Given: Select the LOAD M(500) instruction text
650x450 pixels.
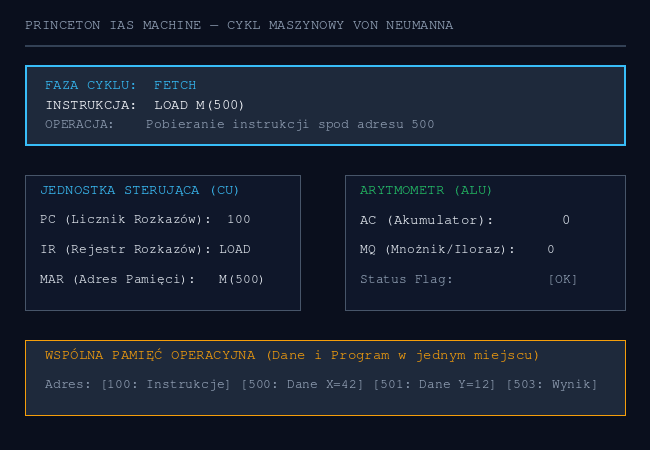Looking at the screenshot, I should point(199,105).
